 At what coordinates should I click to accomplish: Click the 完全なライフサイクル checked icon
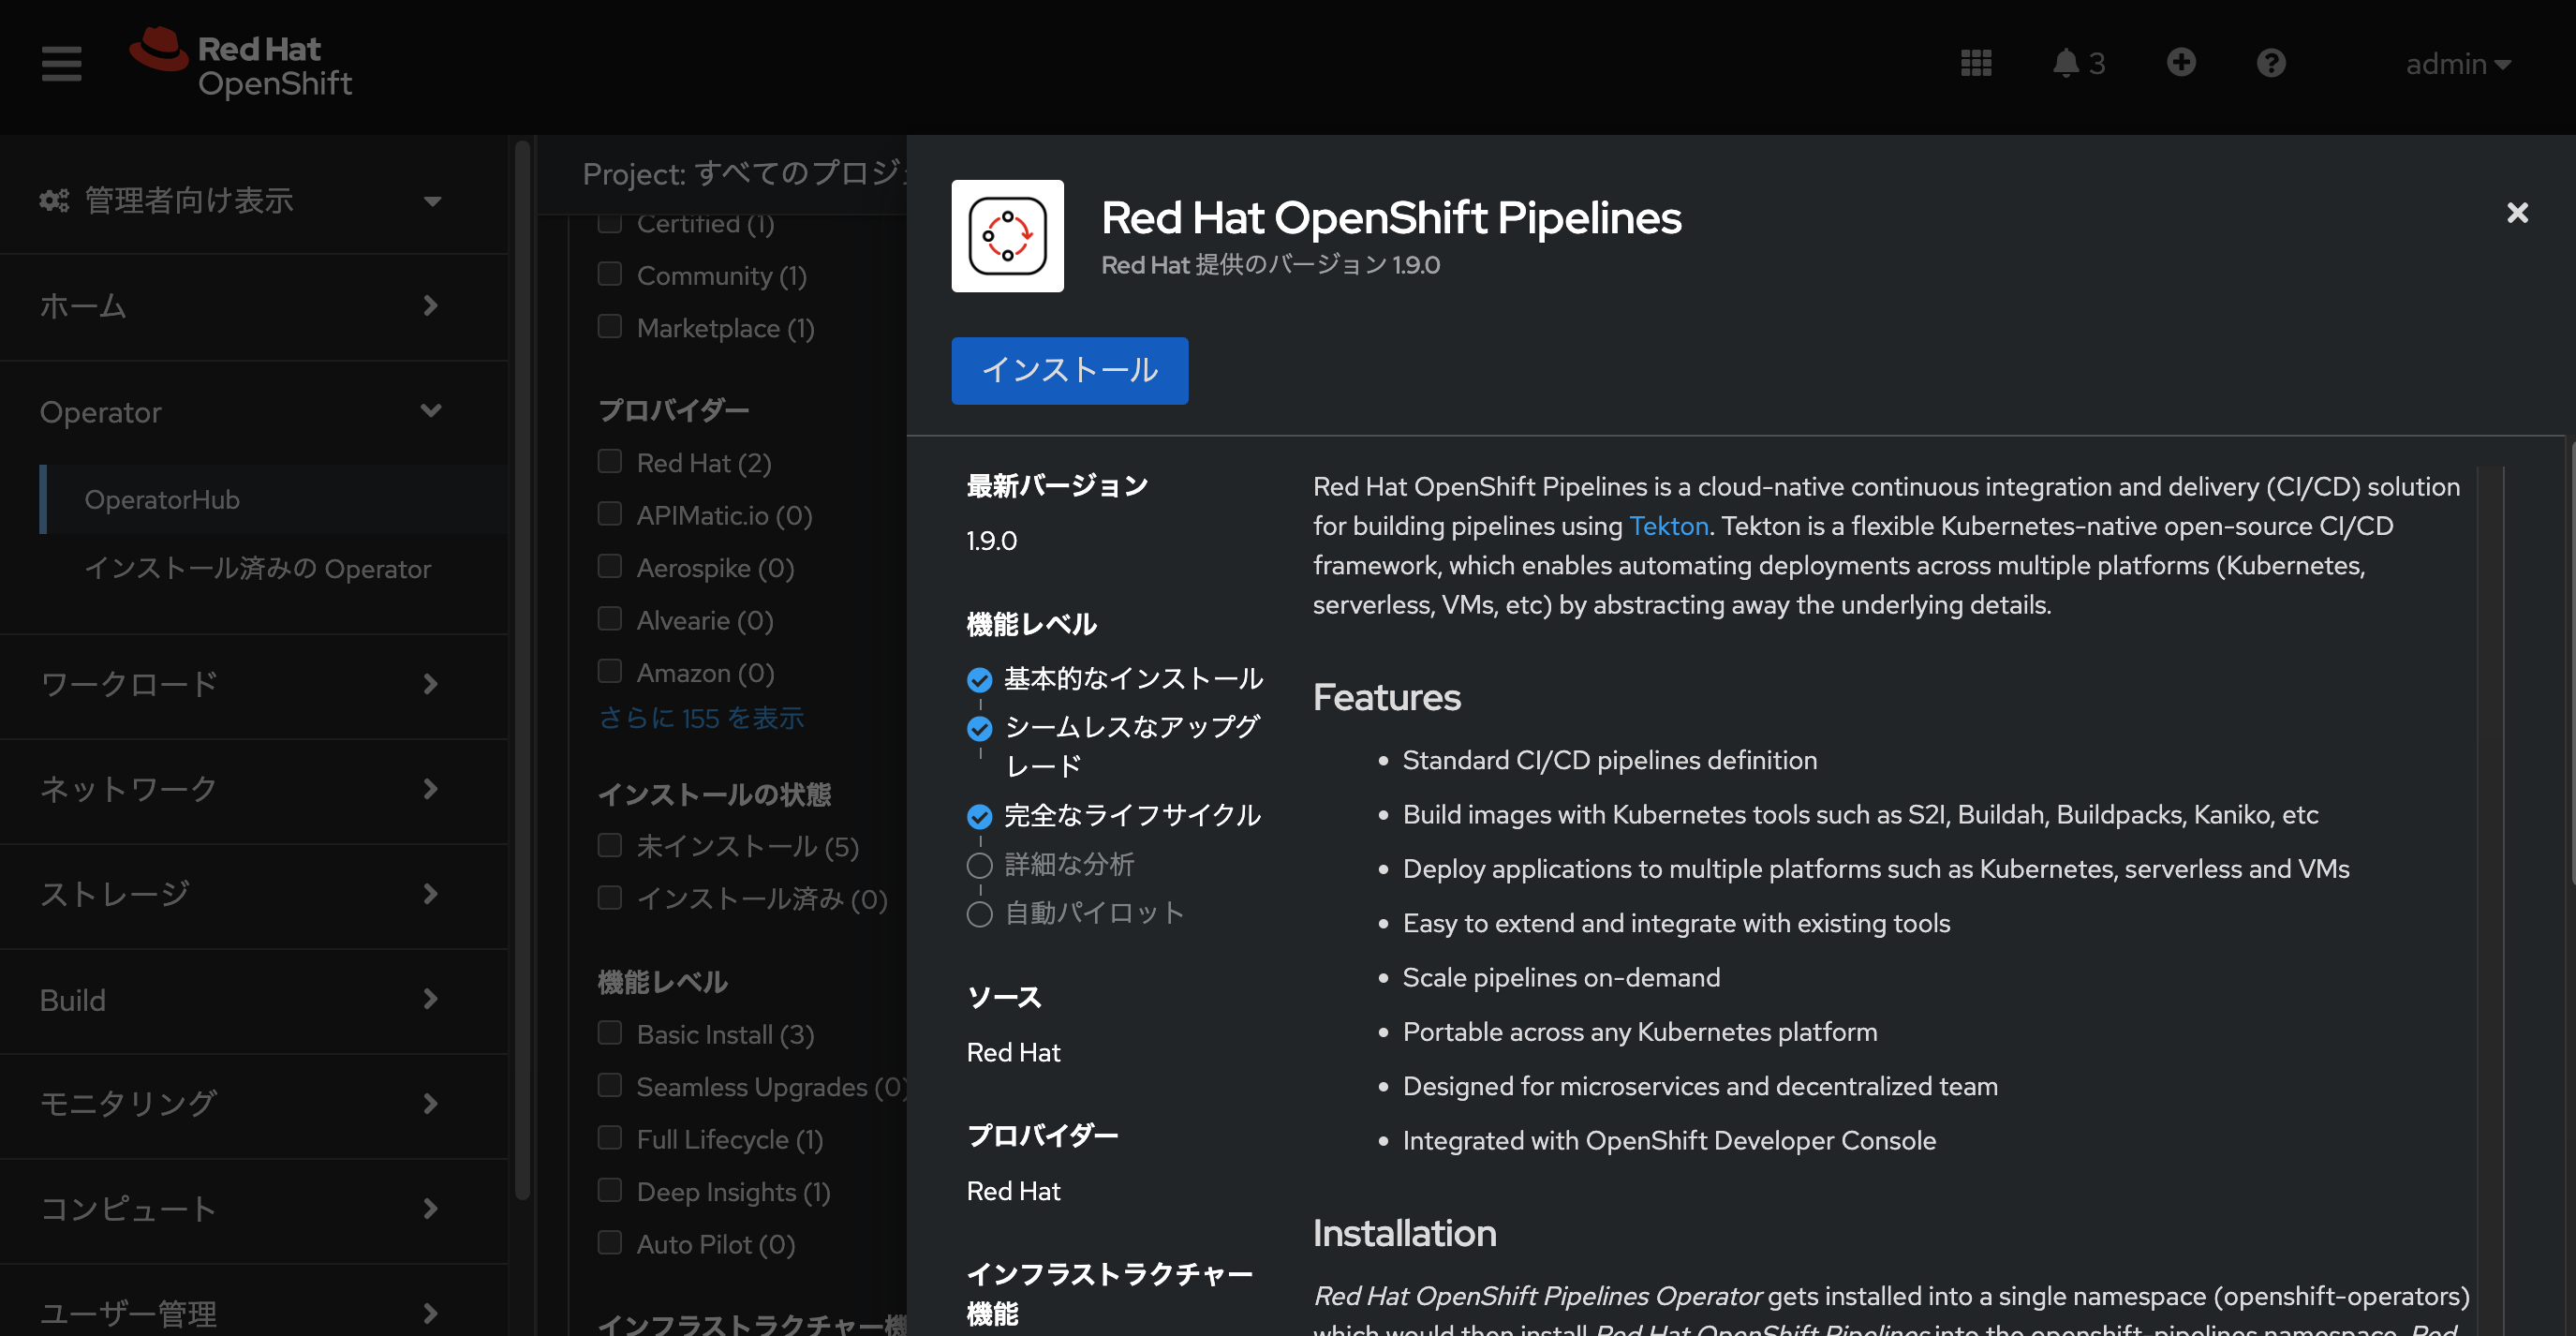coord(979,817)
